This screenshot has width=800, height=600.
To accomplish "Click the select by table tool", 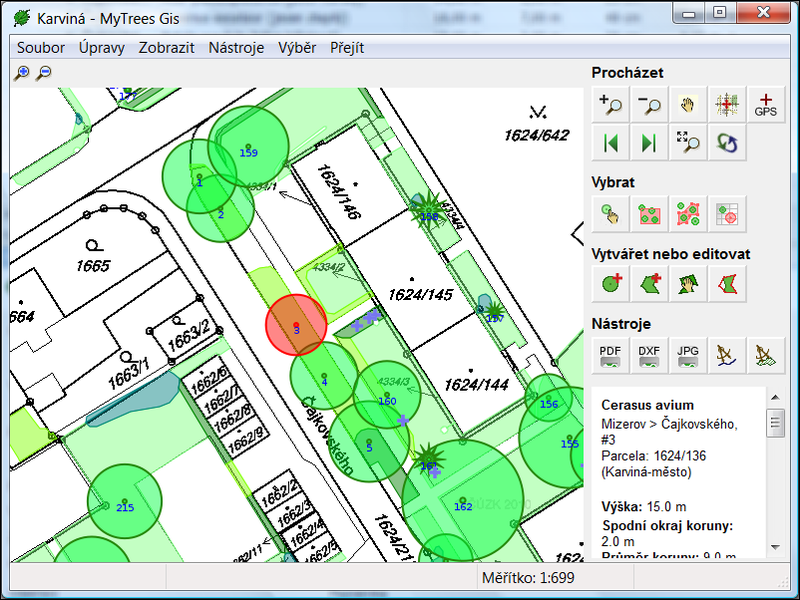I will tap(727, 214).
